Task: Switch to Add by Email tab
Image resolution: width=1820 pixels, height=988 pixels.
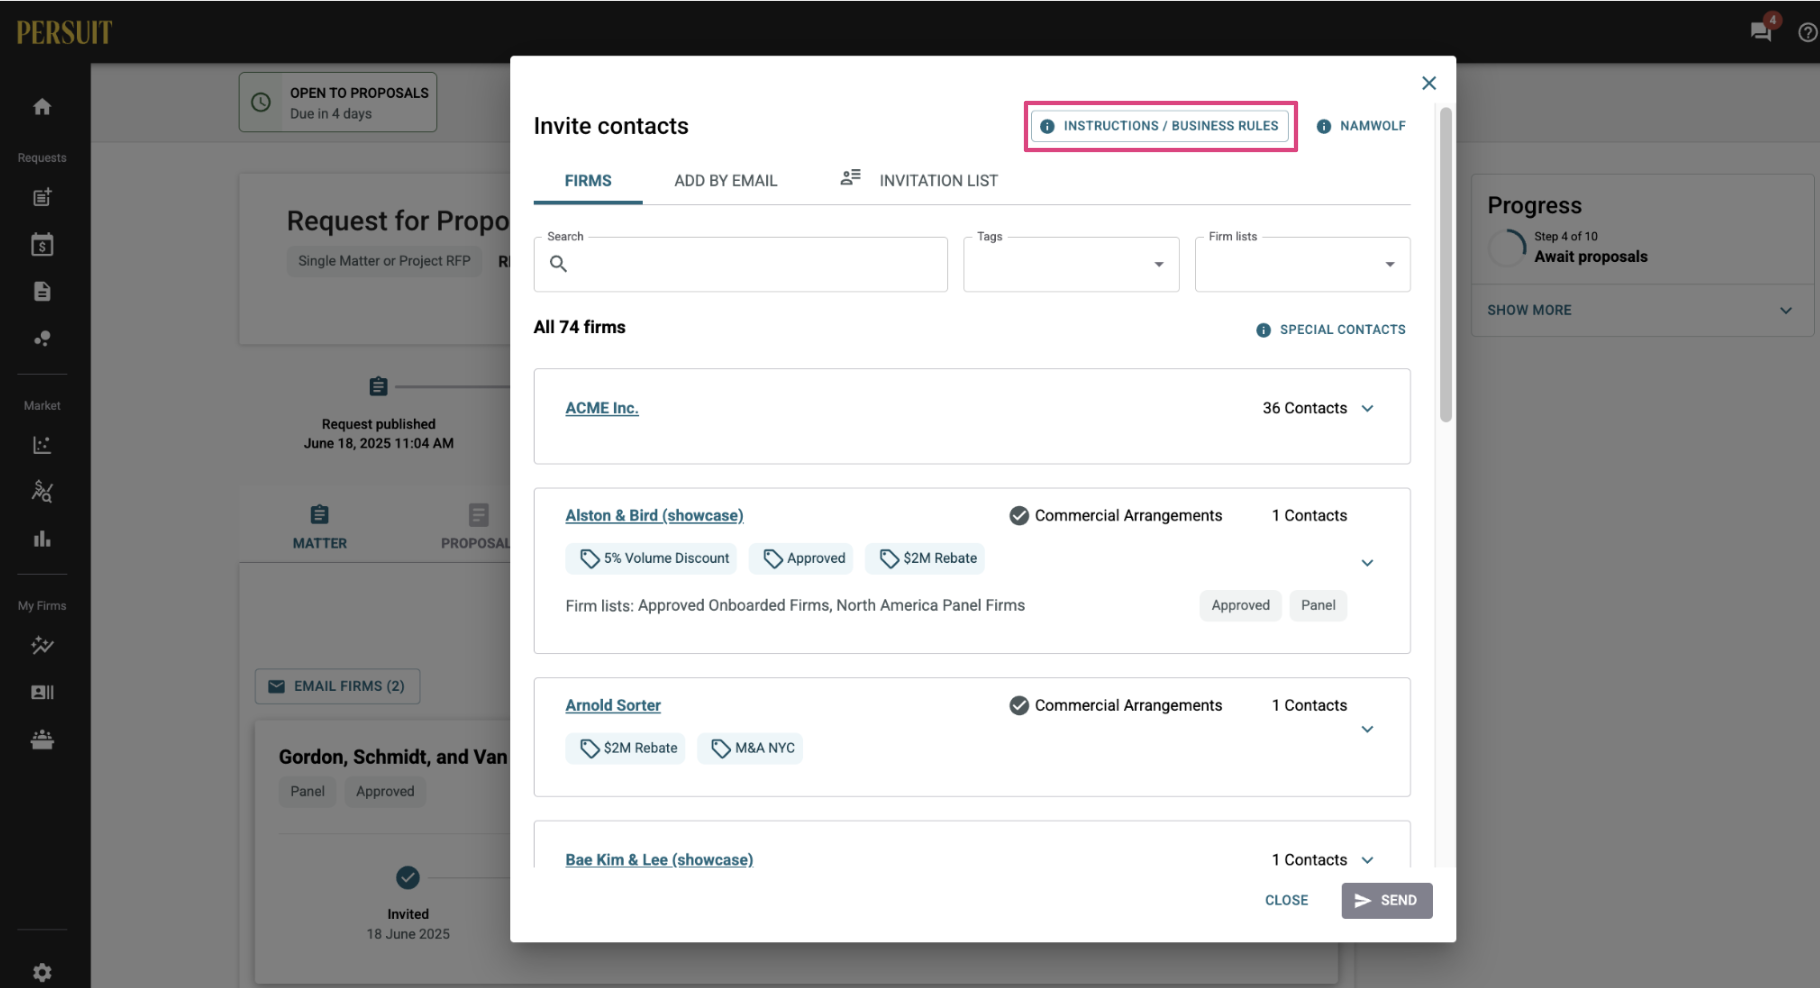Action: pos(725,181)
